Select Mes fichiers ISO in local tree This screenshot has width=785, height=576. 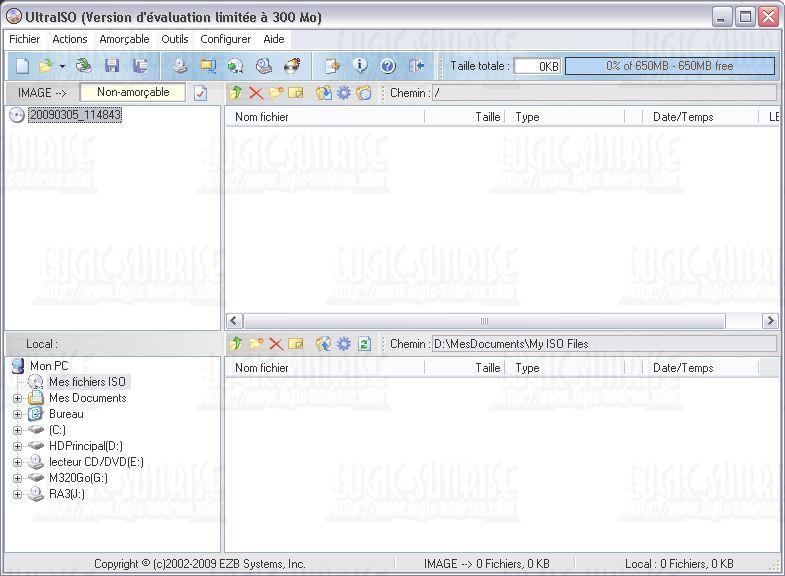click(x=87, y=382)
